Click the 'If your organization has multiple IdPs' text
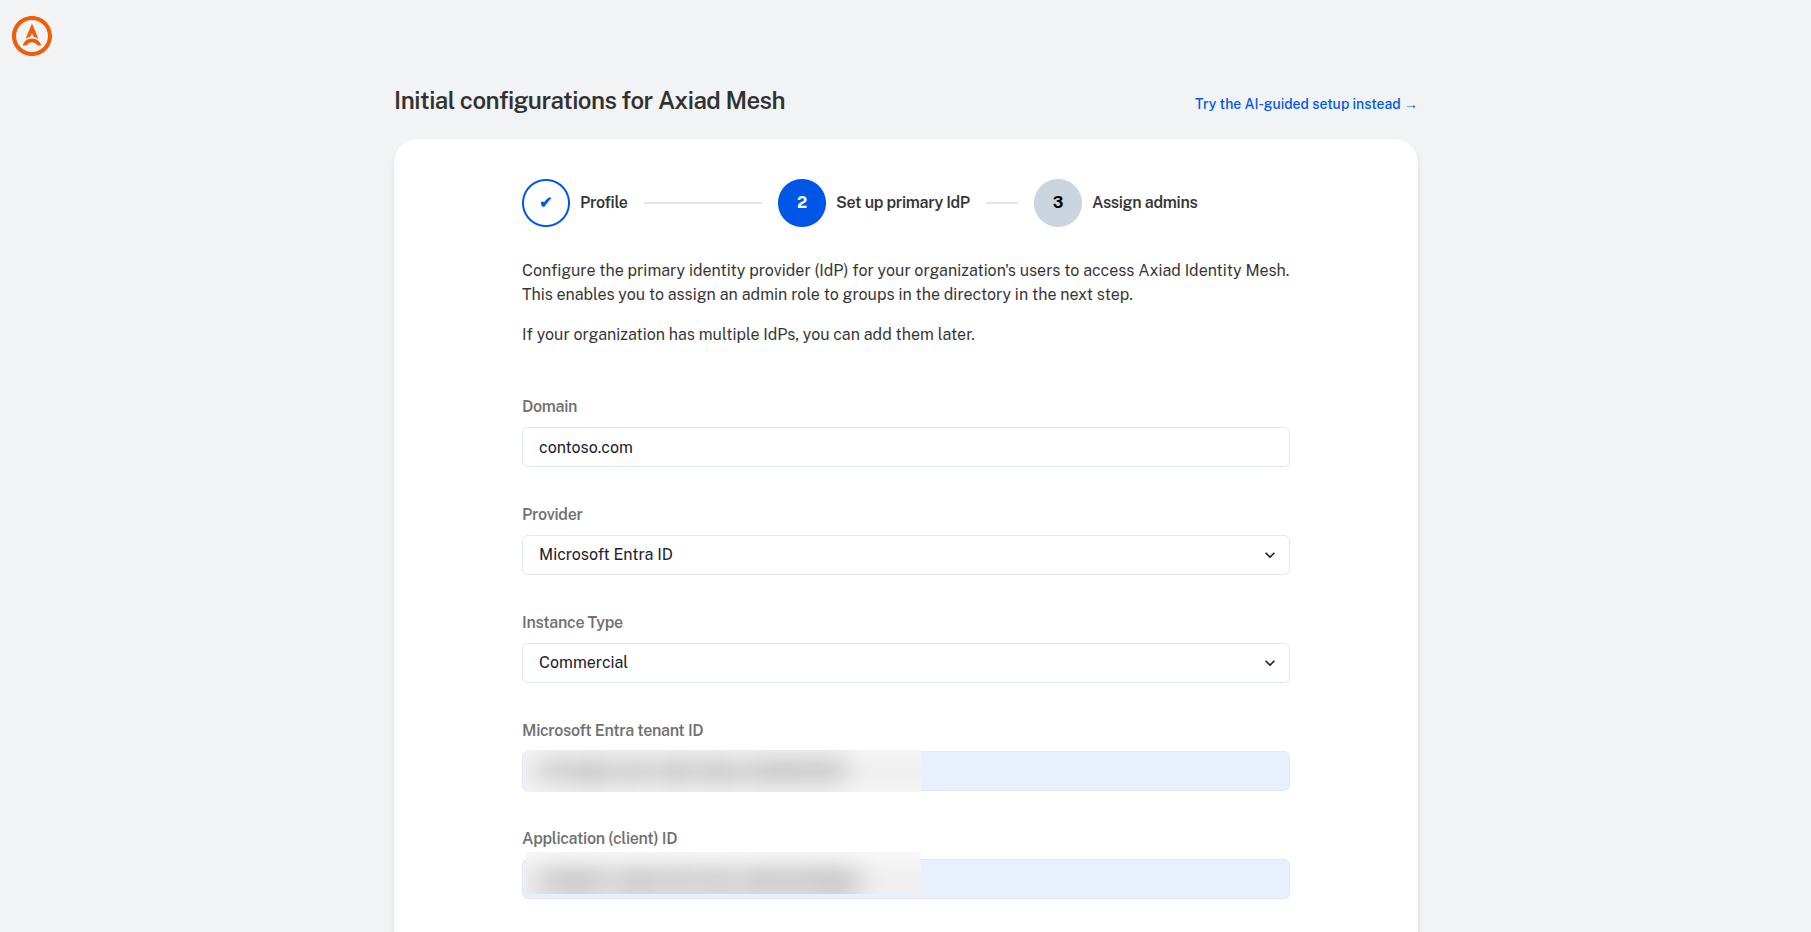Screen dimensions: 1811x932 tap(748, 334)
